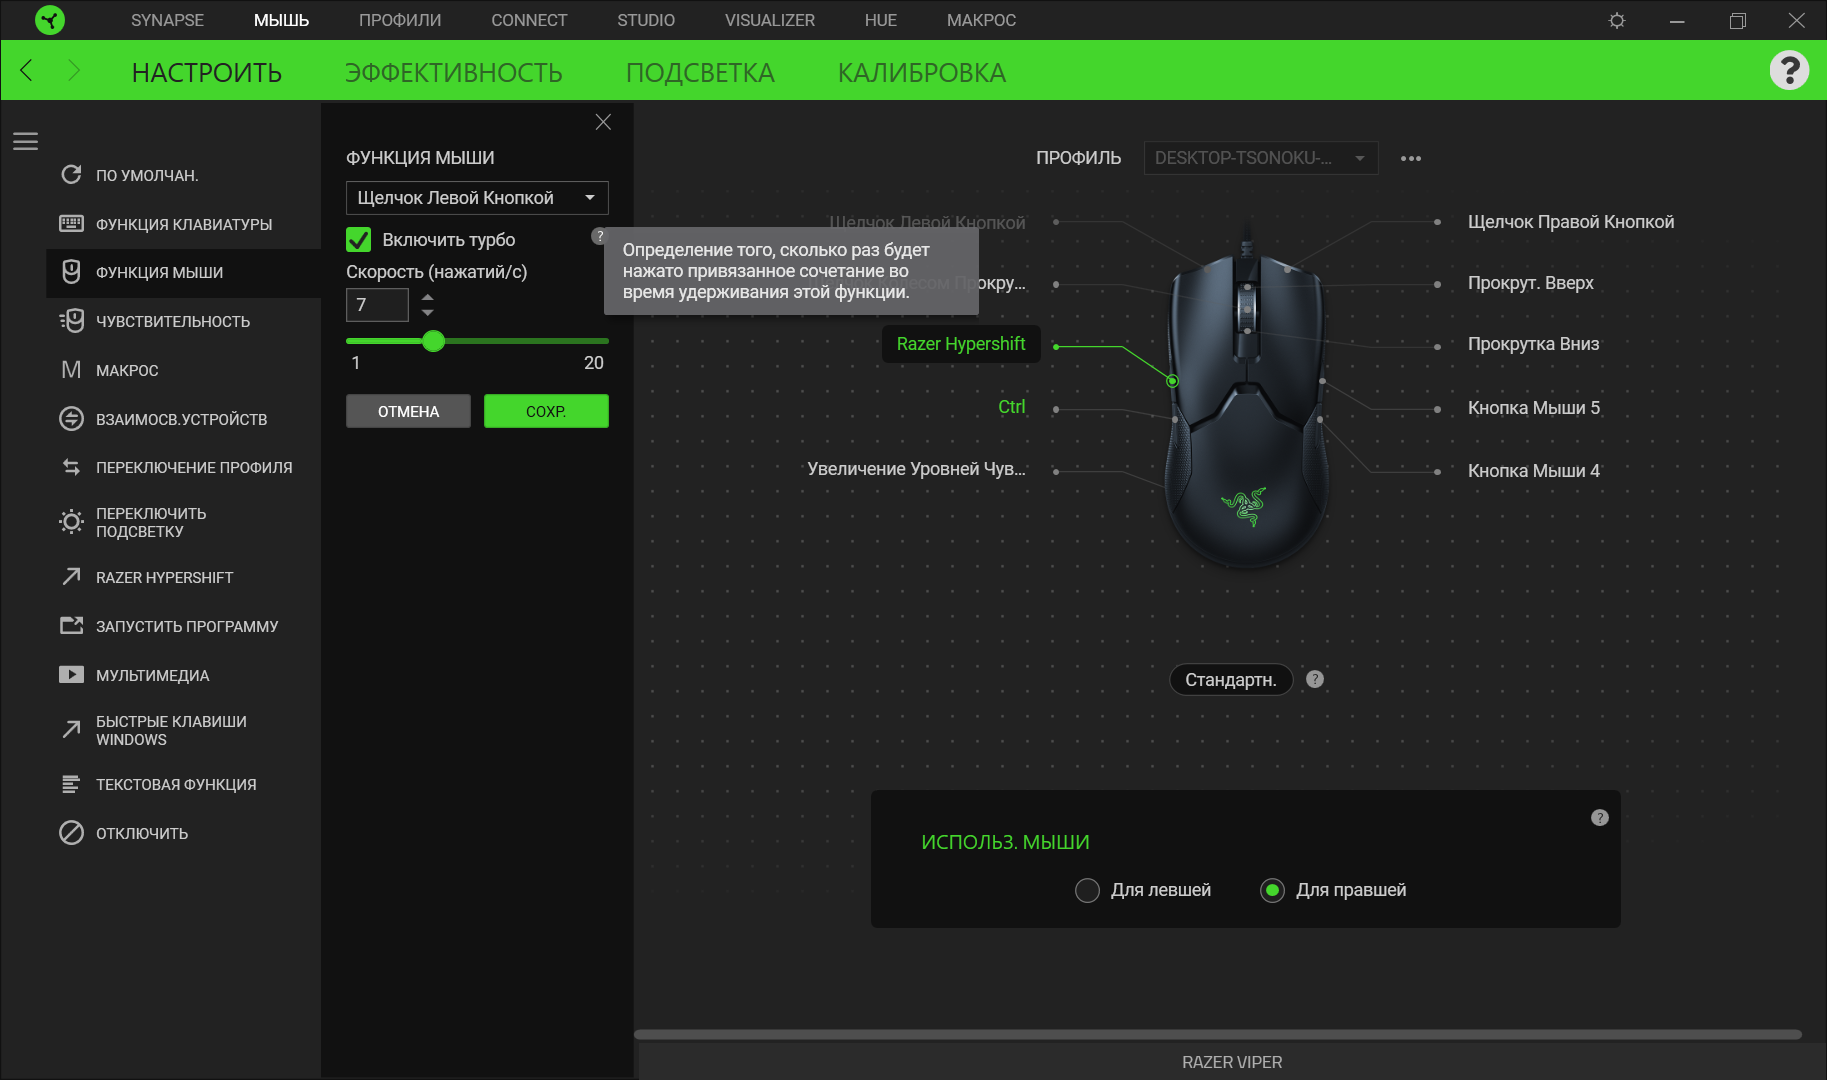Open the STUDIO tab
The width and height of the screenshot is (1827, 1080).
tap(646, 20)
